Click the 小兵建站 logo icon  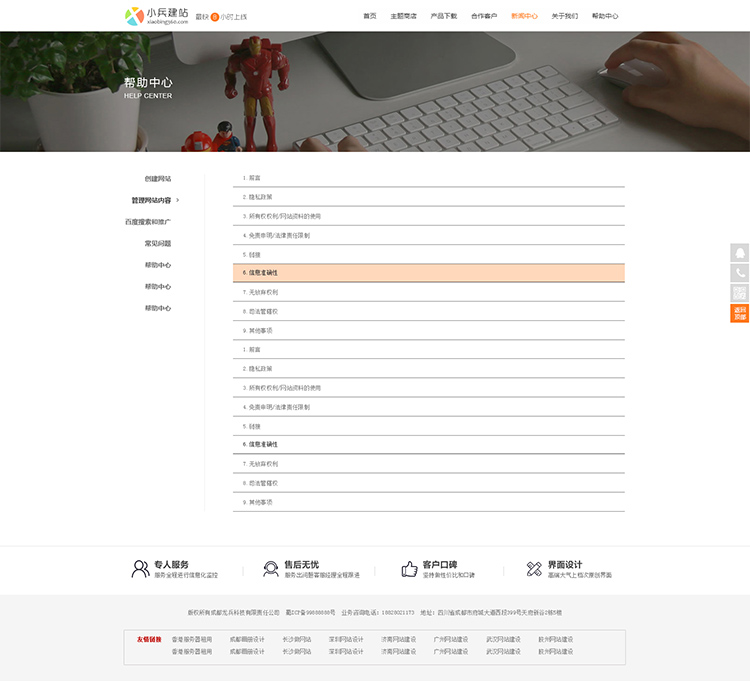134,16
